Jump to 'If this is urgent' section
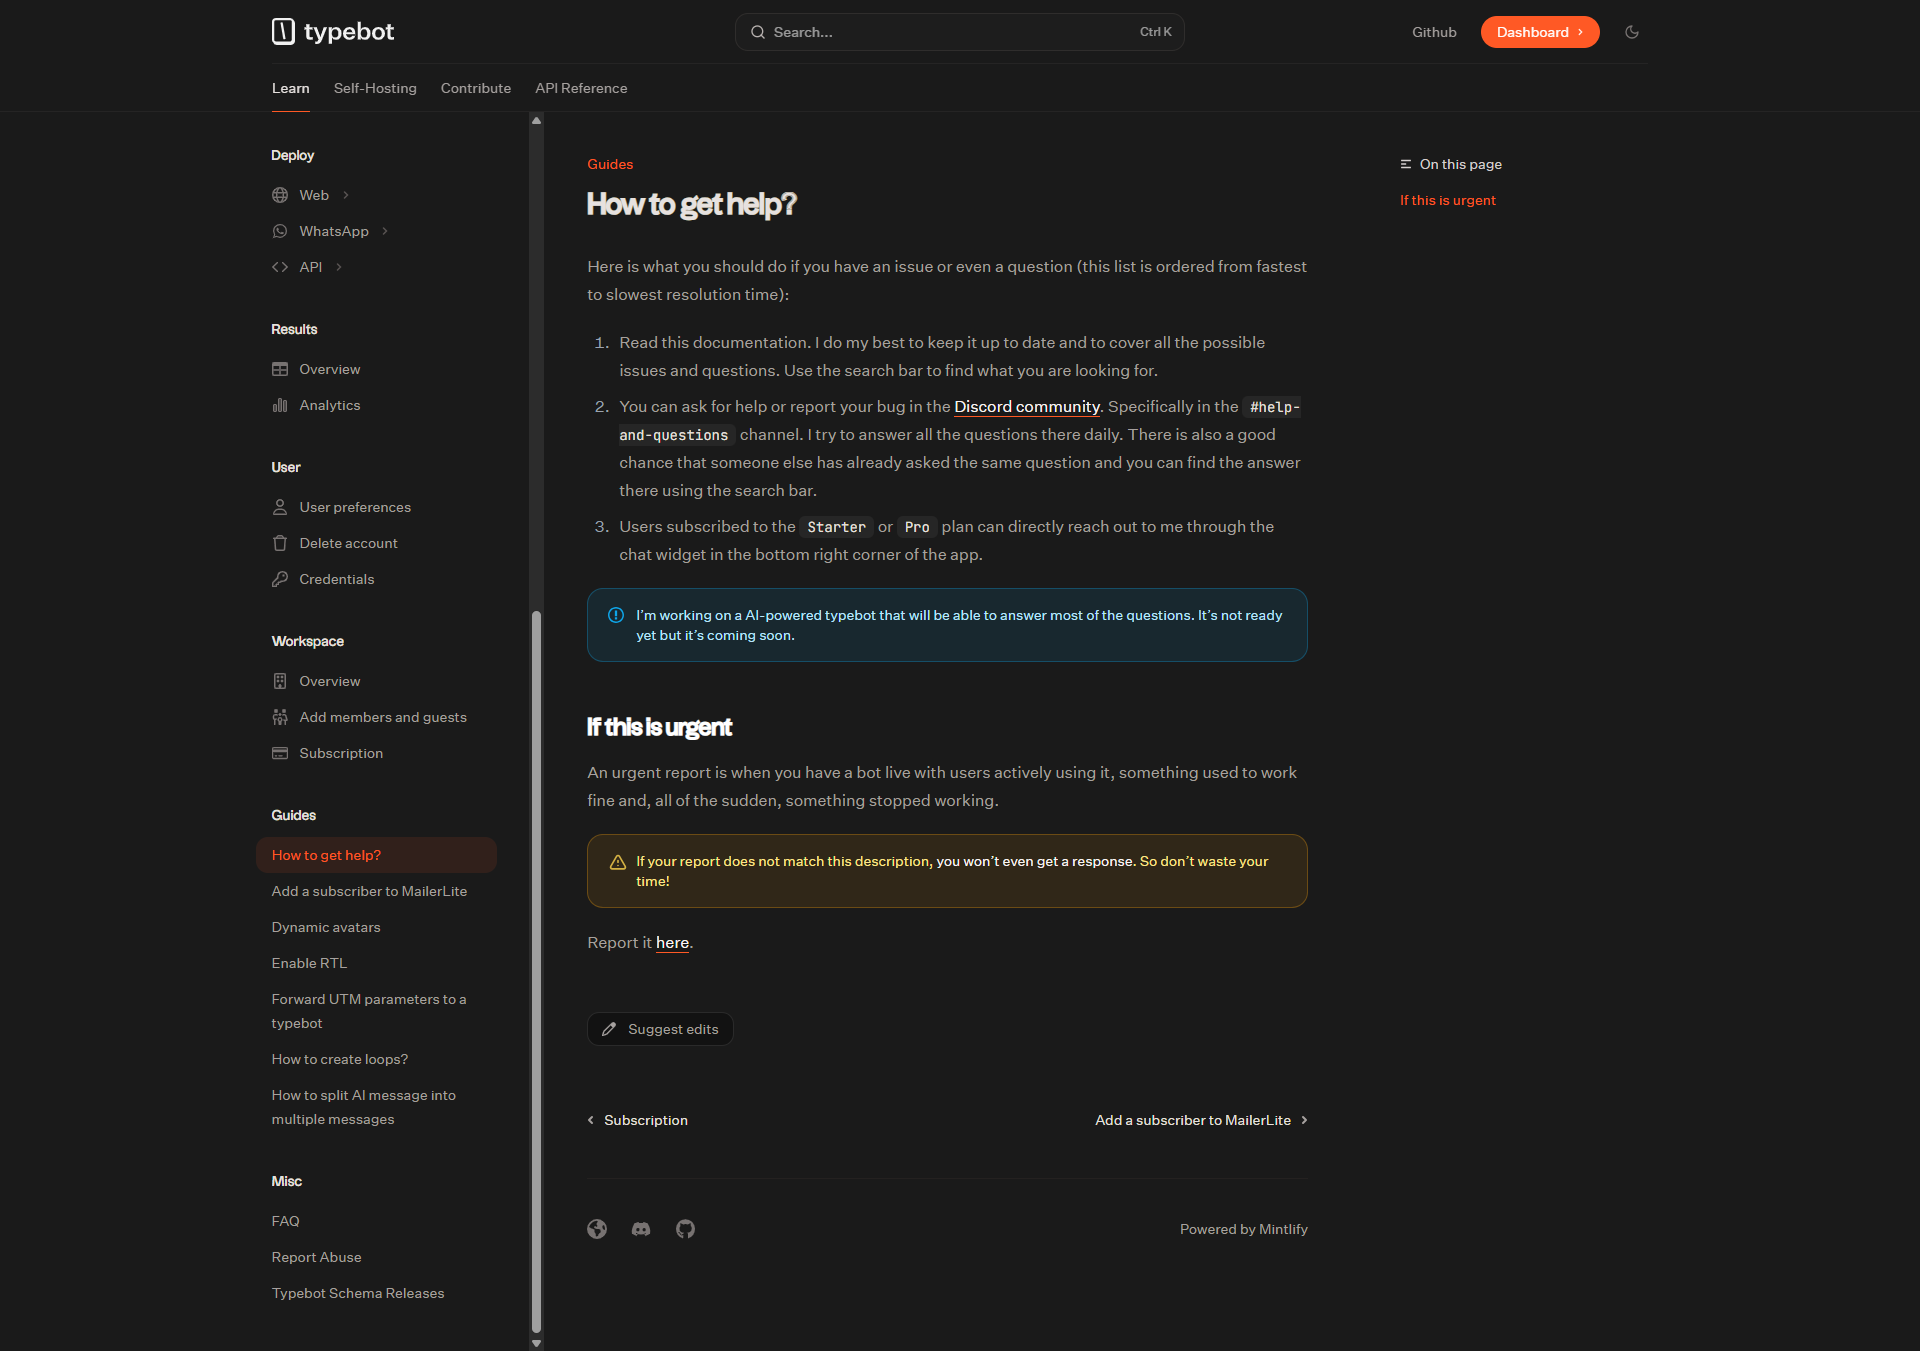Viewport: 1920px width, 1351px height. click(1447, 200)
